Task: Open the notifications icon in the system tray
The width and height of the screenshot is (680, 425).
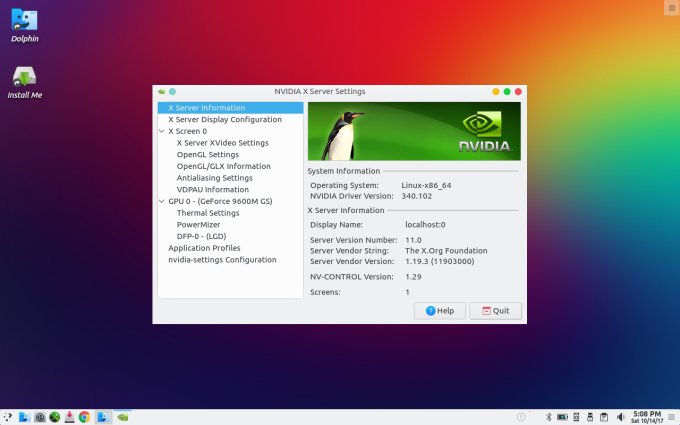Action: coord(521,417)
